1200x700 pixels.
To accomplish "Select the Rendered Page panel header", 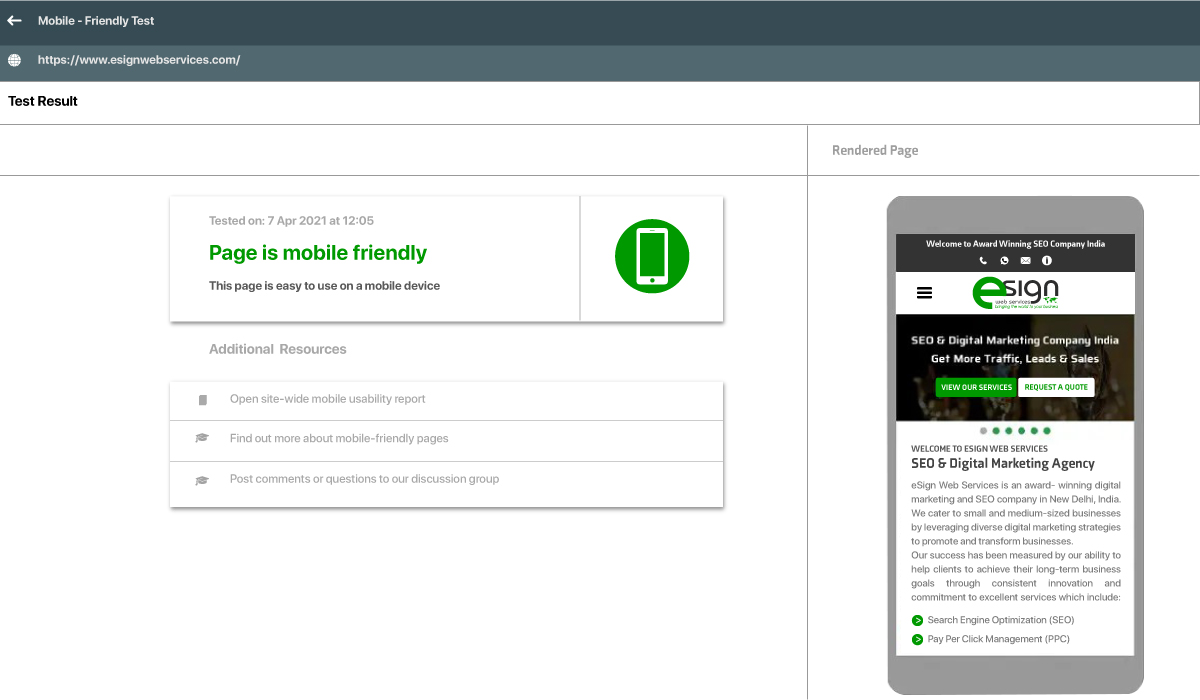I will [875, 149].
